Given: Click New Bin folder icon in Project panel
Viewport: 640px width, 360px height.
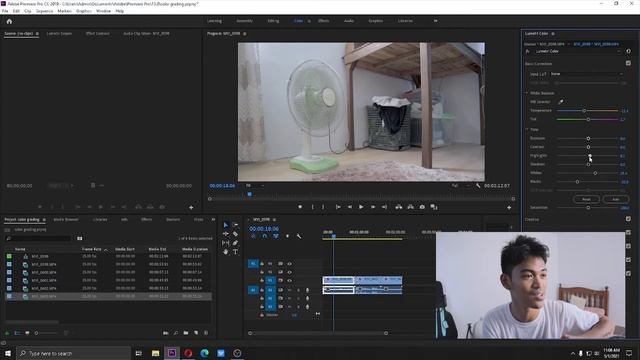Looking at the screenshot, I should tap(186, 333).
